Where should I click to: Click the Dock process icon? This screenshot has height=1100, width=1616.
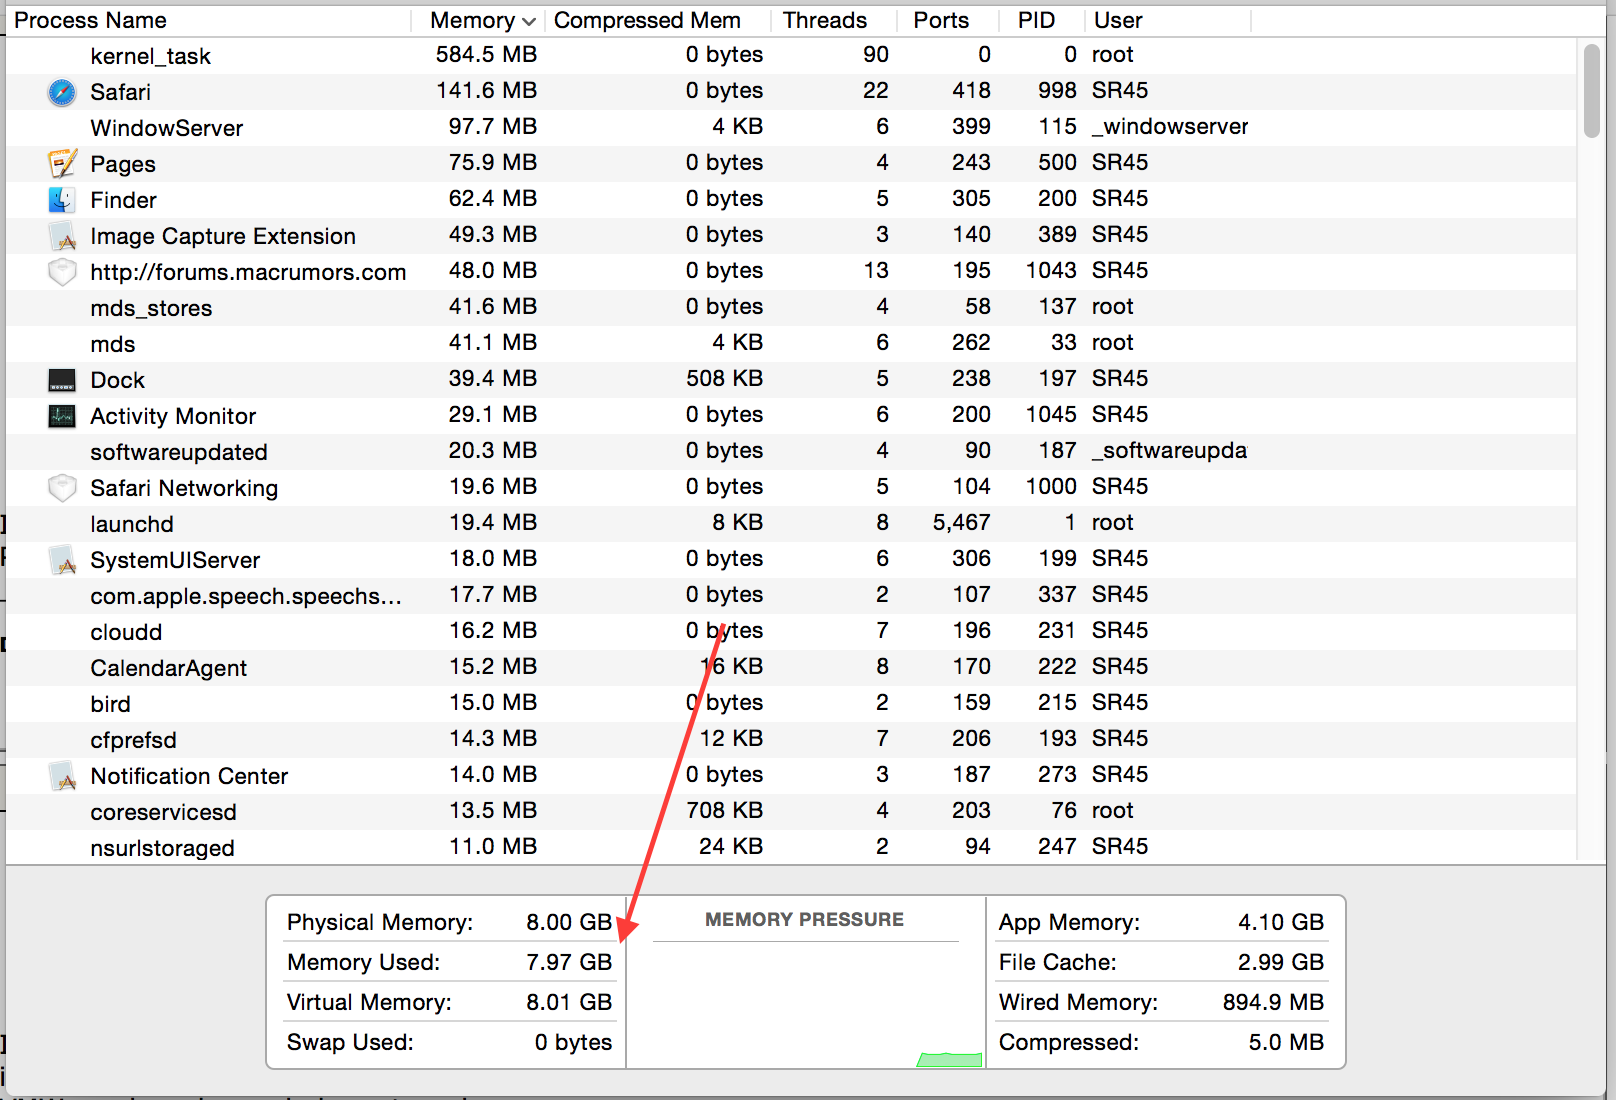62,380
